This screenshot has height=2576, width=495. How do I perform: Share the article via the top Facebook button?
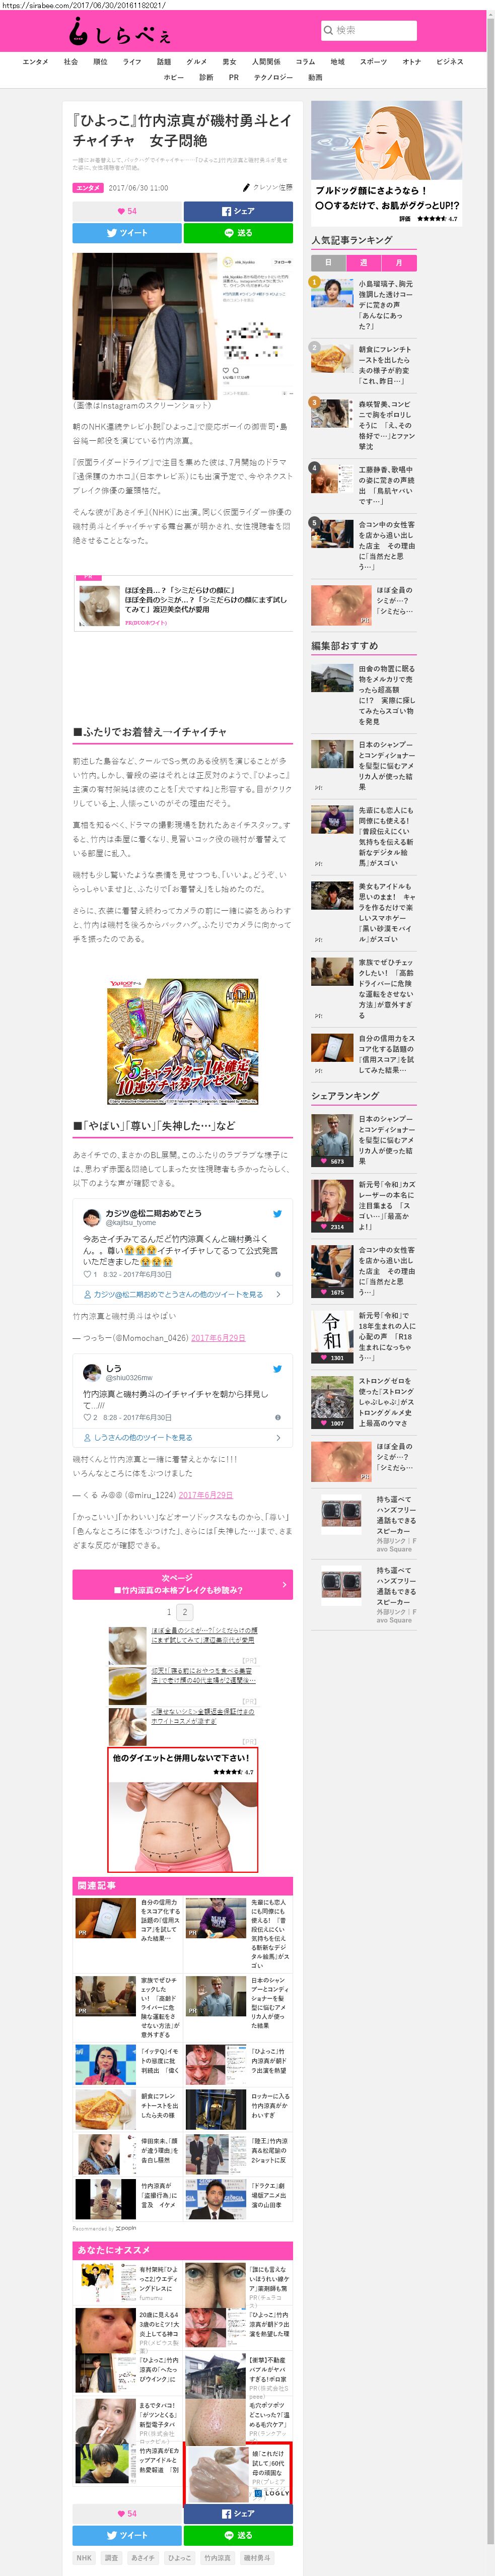click(238, 211)
